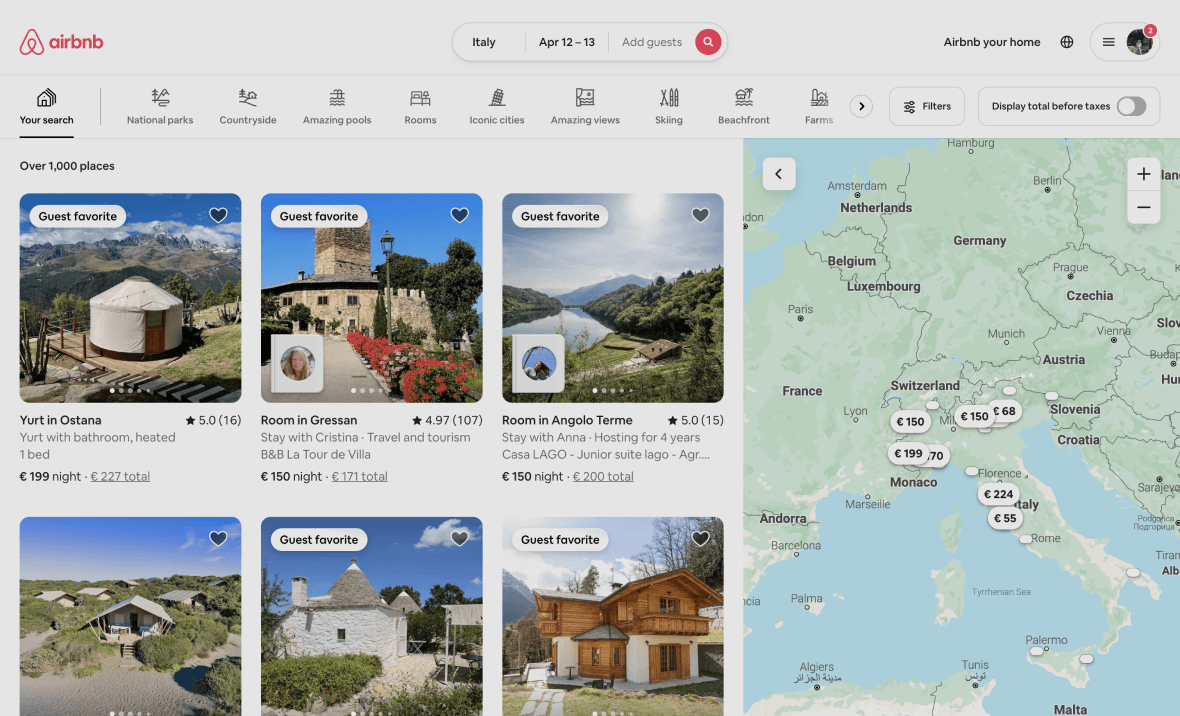Click Over 1,000 places heading
Image resolution: width=1180 pixels, height=716 pixels.
pos(67,166)
